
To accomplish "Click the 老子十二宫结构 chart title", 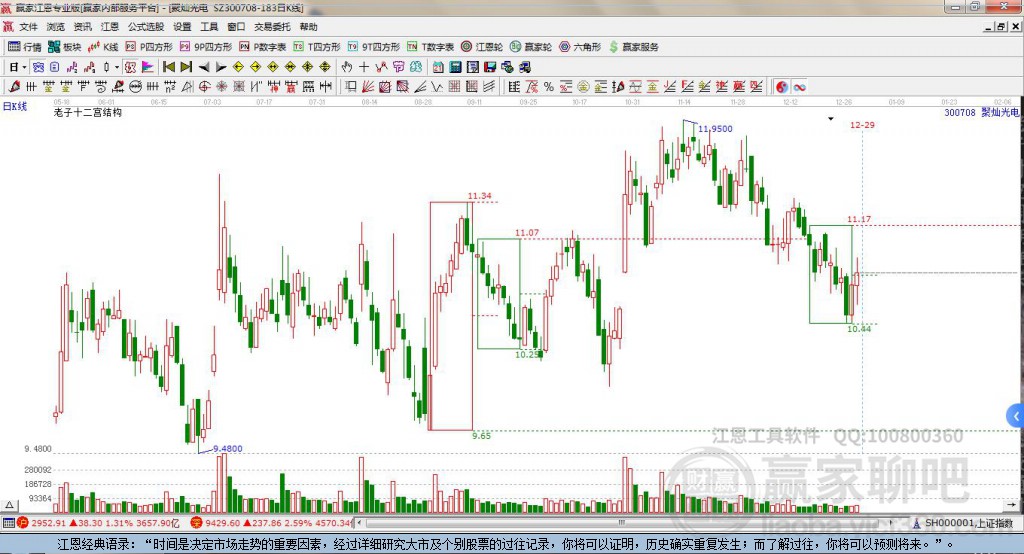I will pos(88,112).
